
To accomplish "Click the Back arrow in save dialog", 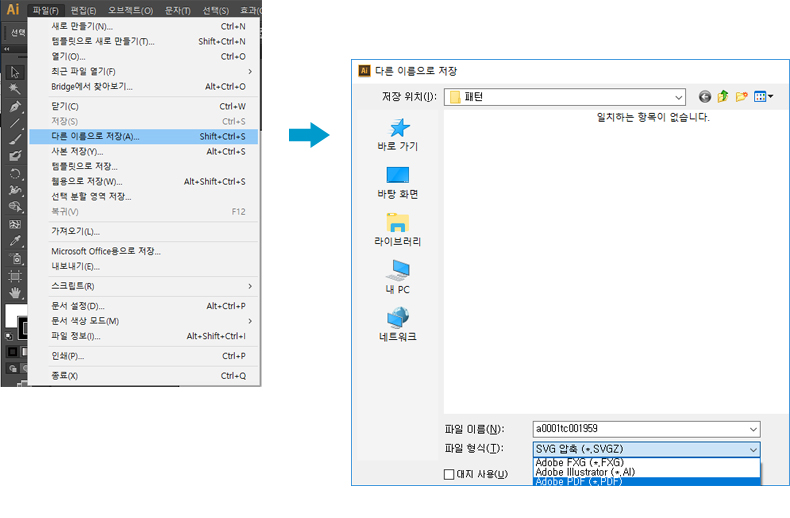I will tap(704, 96).
